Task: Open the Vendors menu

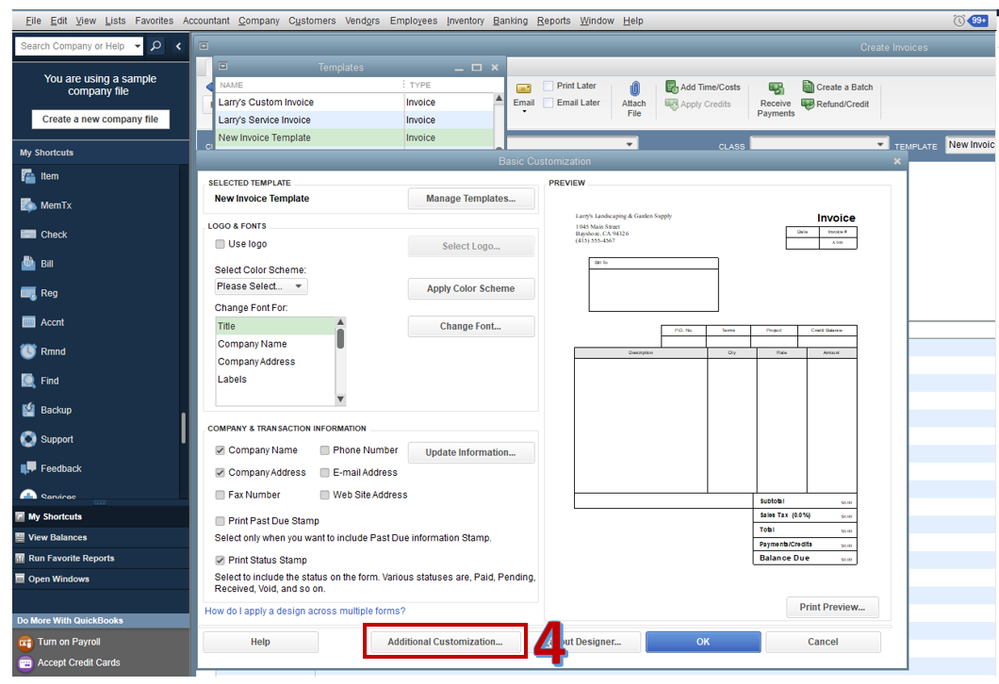Action: coord(362,21)
